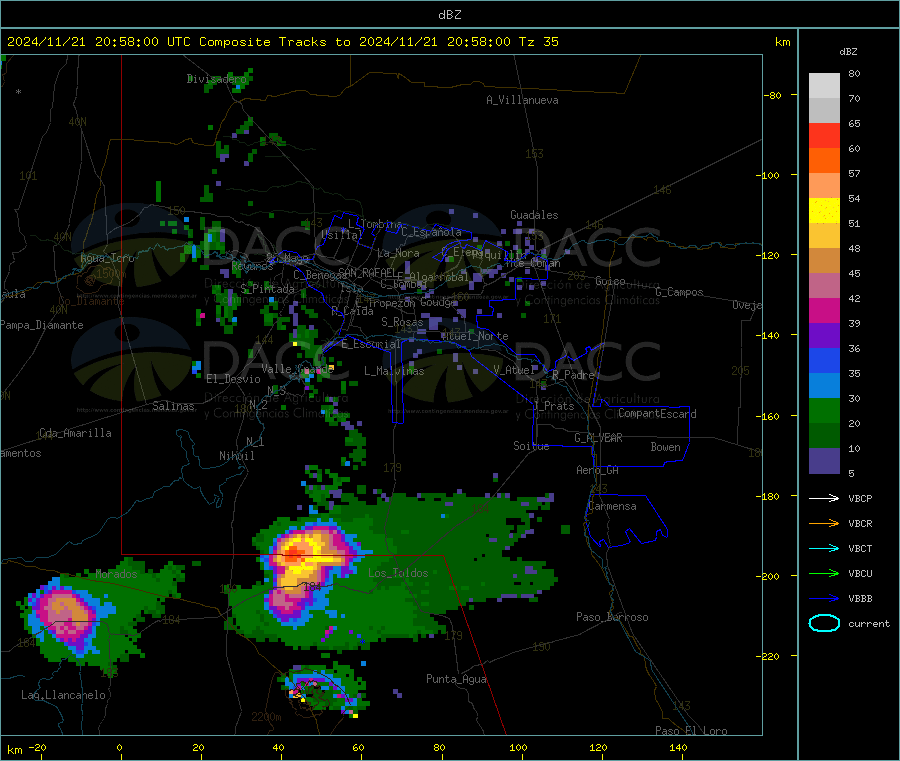
Task: Click the Lag.Llancanelo map label
Action: coord(64,695)
